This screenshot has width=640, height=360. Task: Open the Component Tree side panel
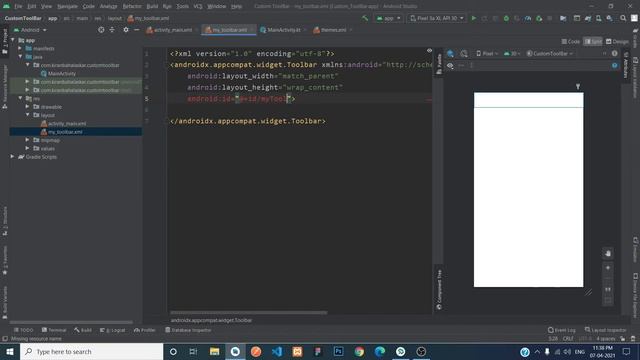439,289
